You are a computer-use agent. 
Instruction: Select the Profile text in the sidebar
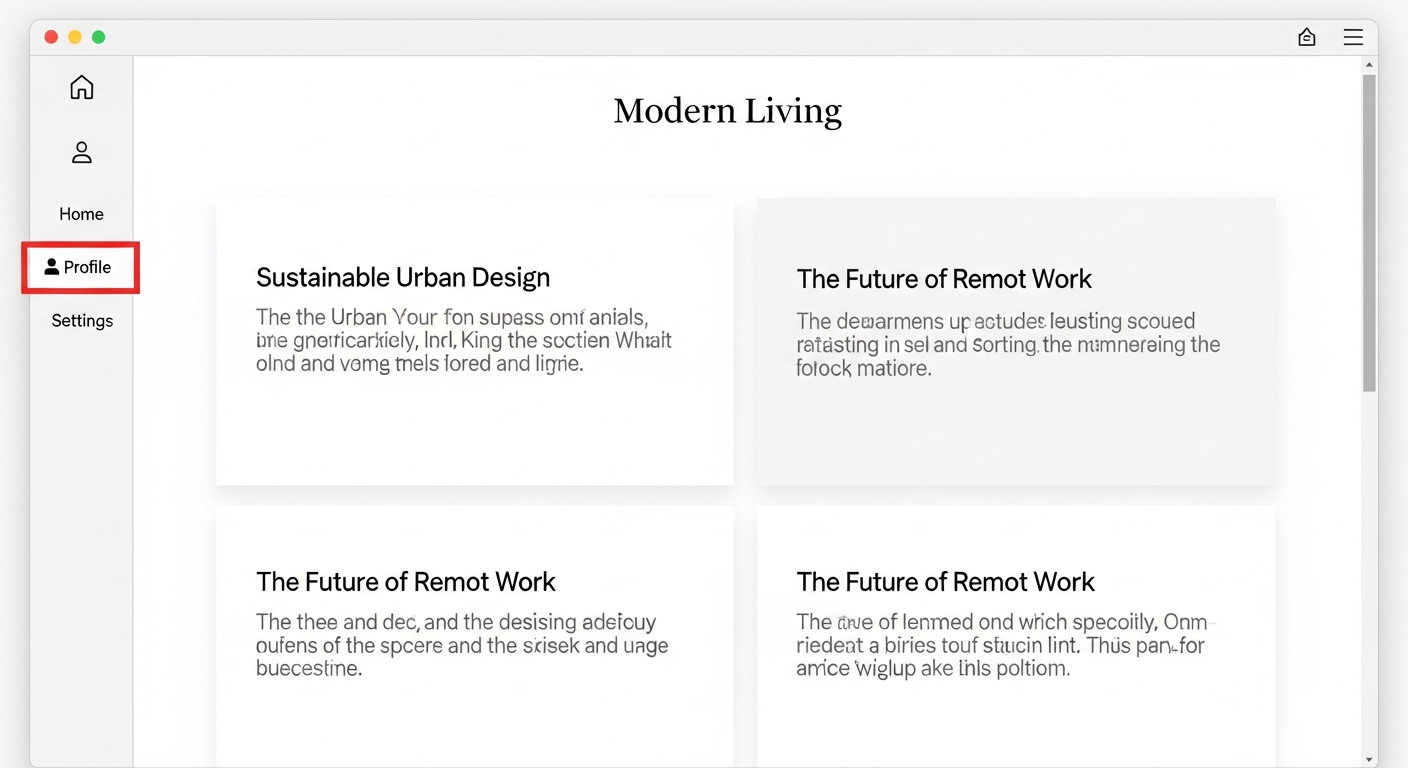coord(87,267)
